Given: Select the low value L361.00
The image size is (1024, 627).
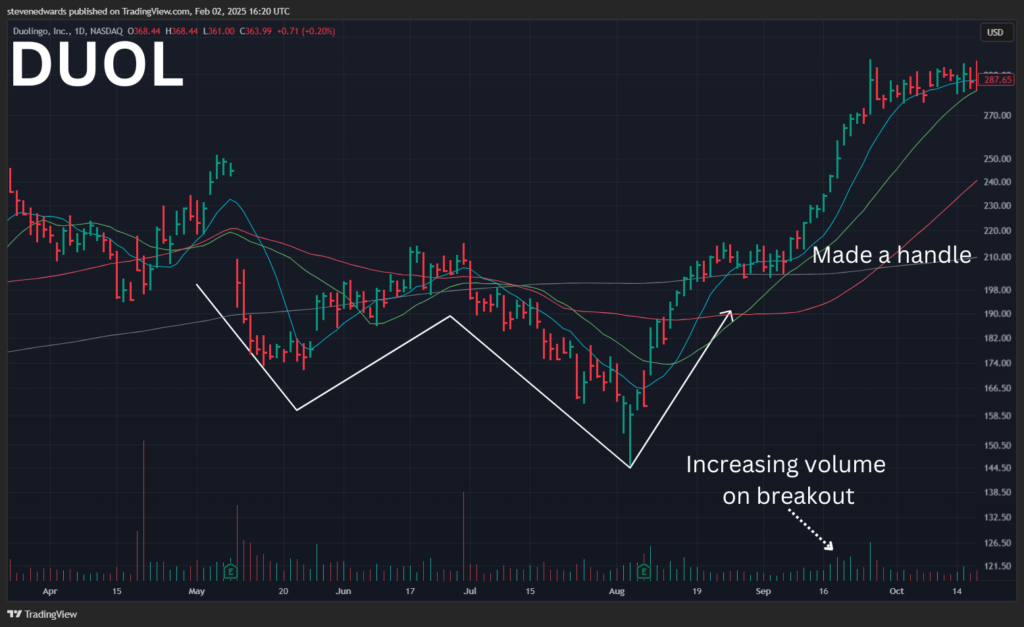Looking at the screenshot, I should tap(218, 31).
